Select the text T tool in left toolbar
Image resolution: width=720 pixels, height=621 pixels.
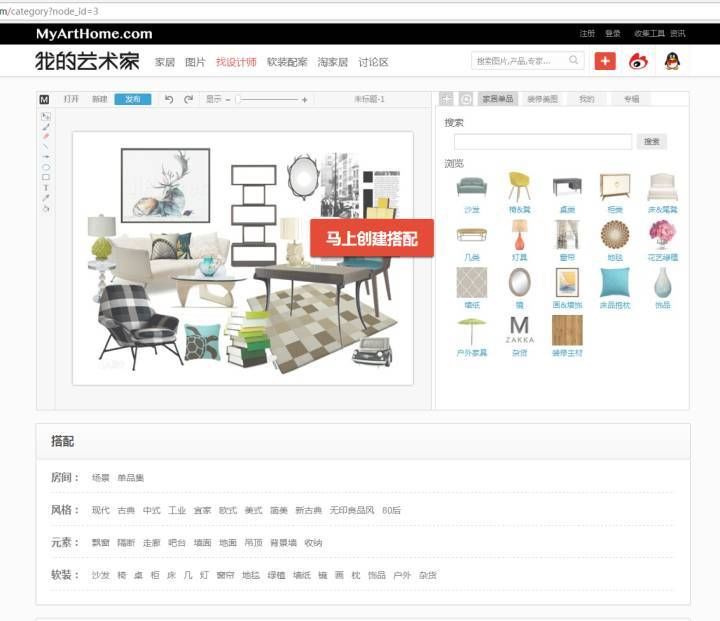click(46, 188)
